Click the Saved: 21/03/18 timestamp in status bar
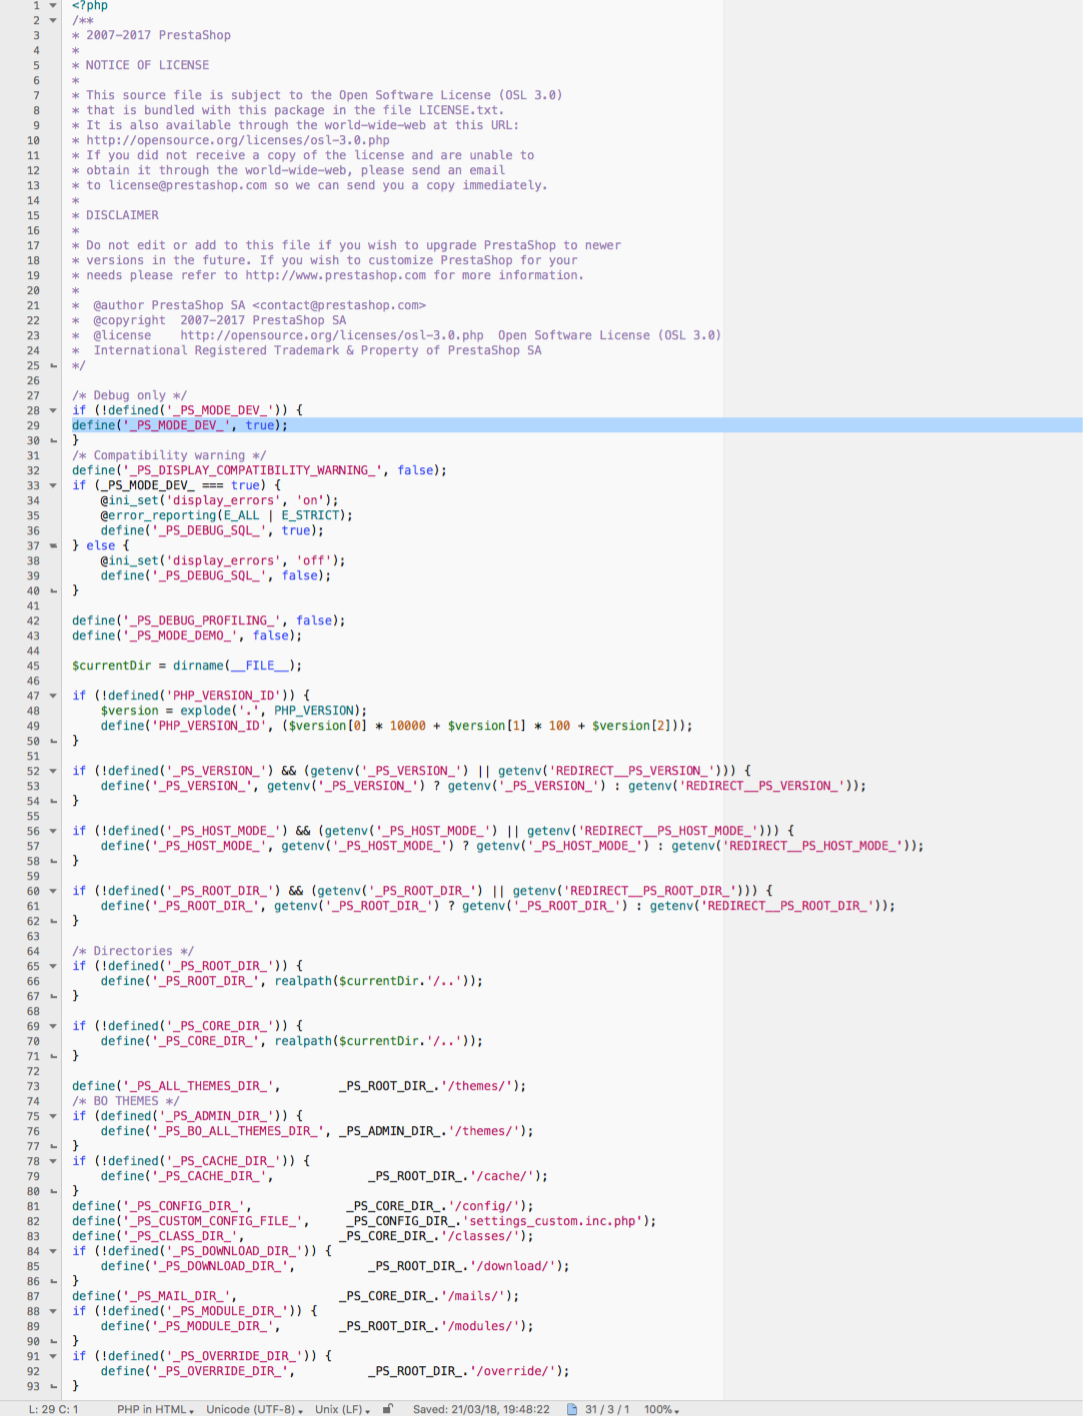Viewport: 1083px width, 1416px height. pos(481,1409)
